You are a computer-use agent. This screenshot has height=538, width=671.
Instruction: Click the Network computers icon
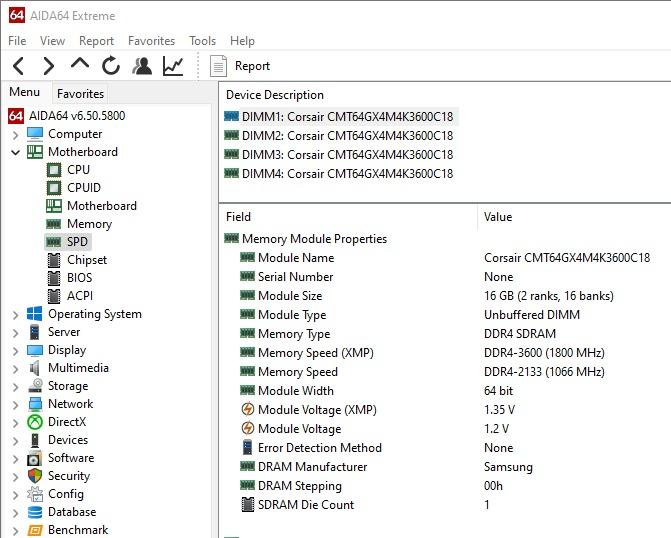click(x=35, y=404)
